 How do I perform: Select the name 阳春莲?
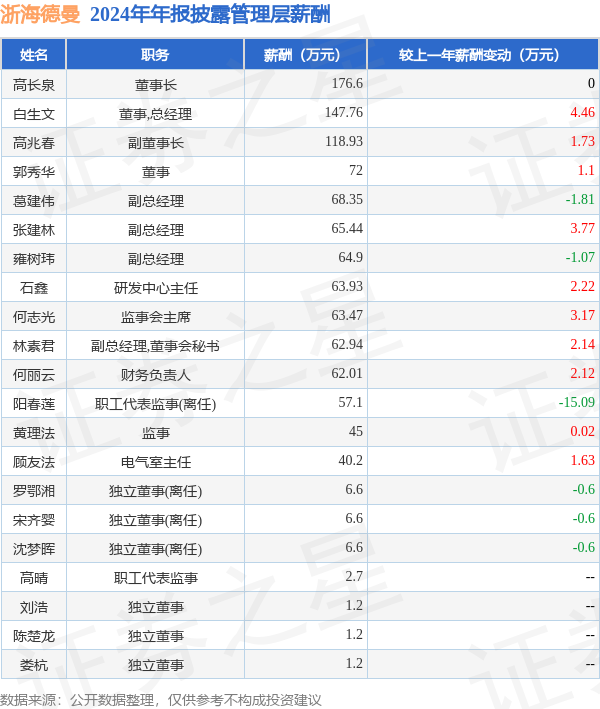pyautogui.click(x=34, y=403)
